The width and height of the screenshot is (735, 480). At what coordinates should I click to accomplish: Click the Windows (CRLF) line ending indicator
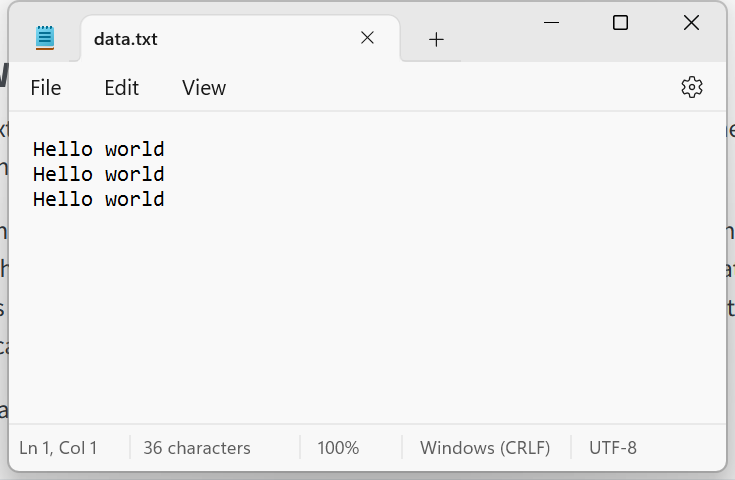click(485, 448)
